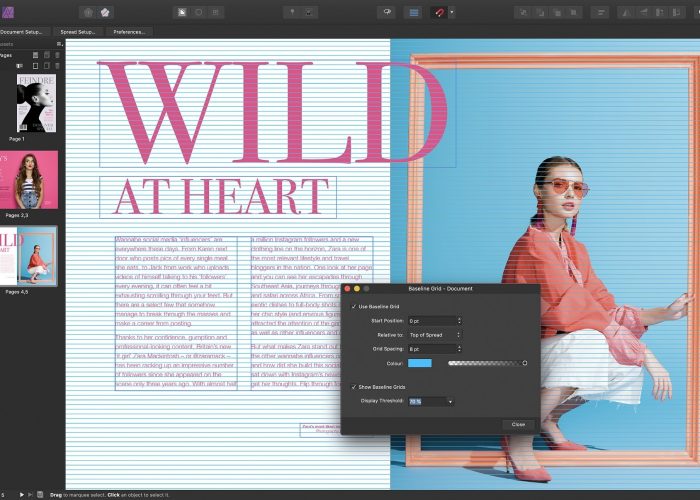Click the pin icon in the top toolbar
The height and width of the screenshot is (500, 700).
(x=292, y=12)
